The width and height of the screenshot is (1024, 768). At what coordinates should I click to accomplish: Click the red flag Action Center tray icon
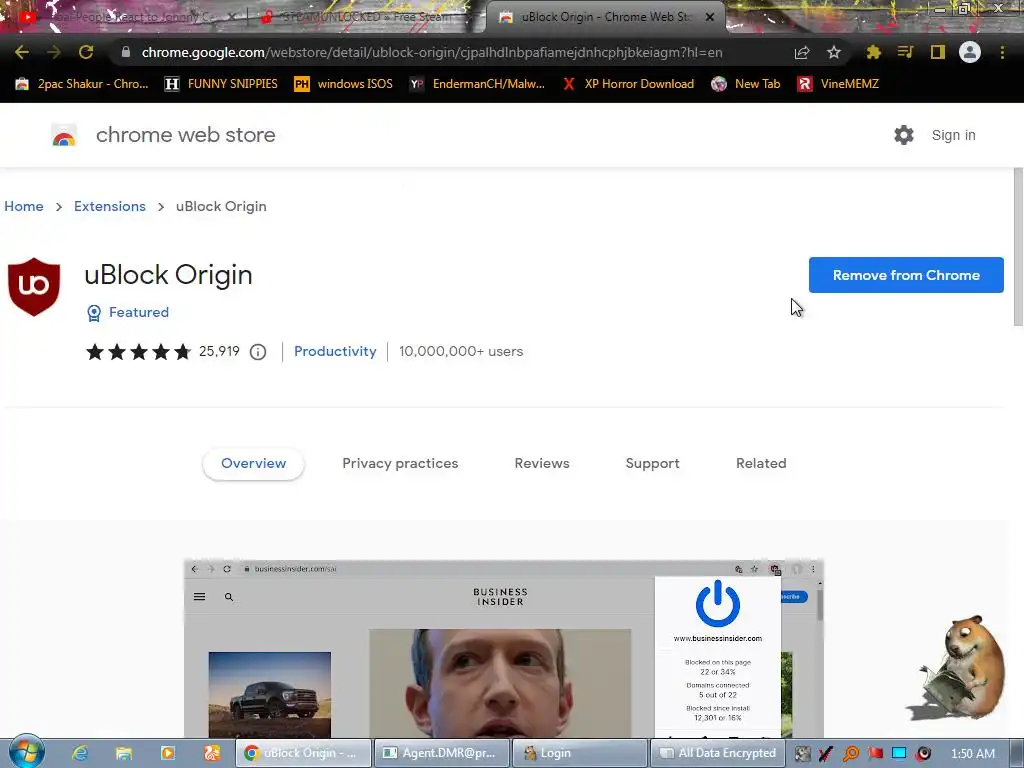click(x=875, y=754)
